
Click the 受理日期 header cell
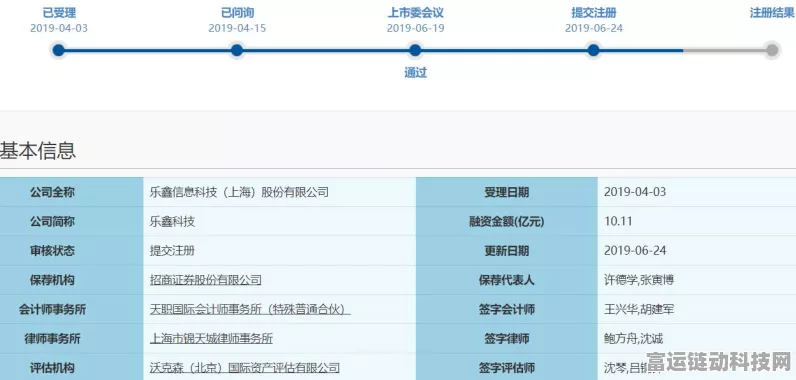[x=507, y=192]
